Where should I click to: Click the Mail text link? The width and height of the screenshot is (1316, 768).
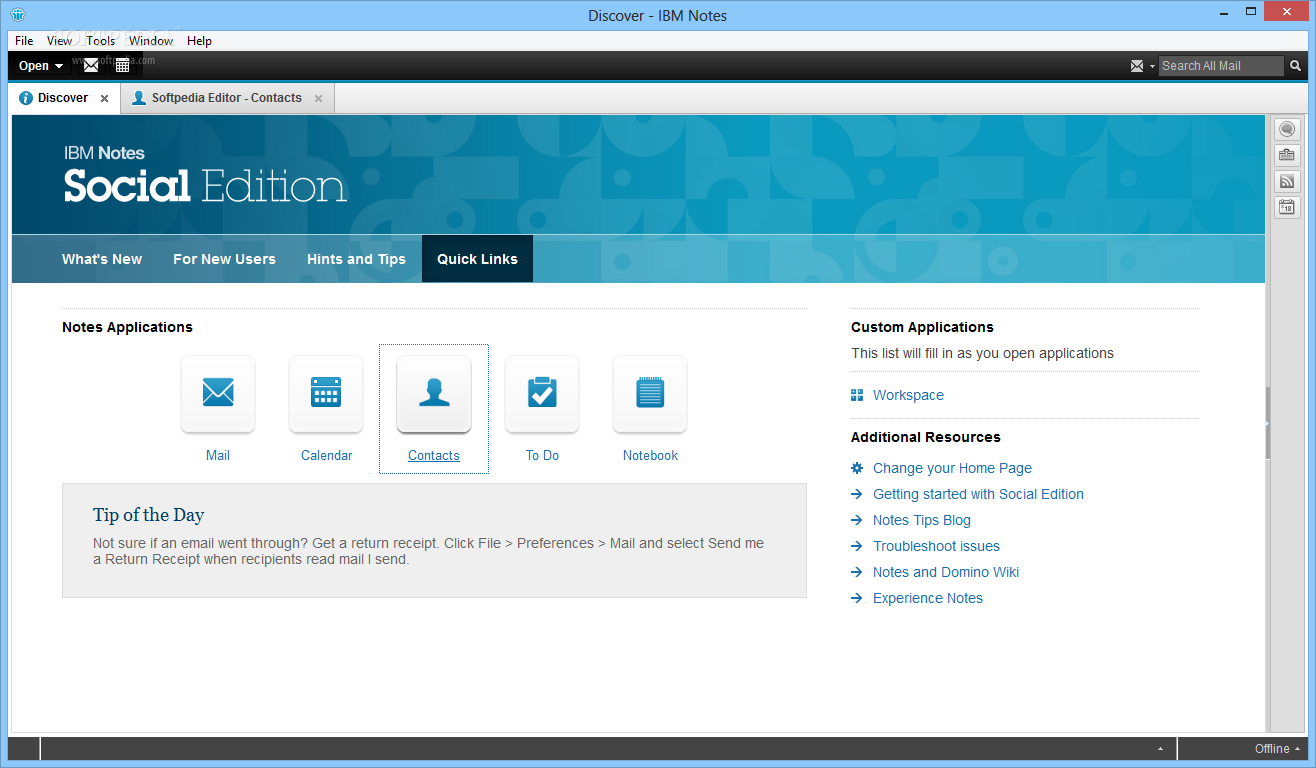218,455
